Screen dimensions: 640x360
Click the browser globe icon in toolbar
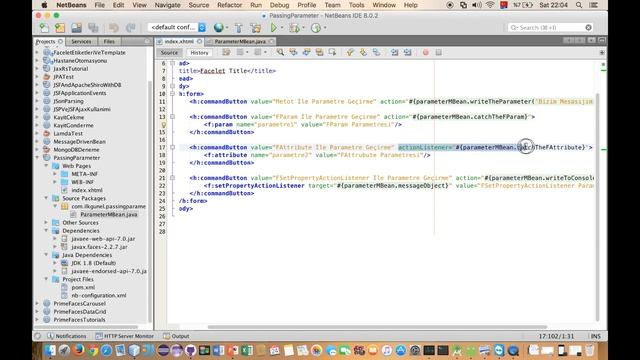(x=219, y=27)
